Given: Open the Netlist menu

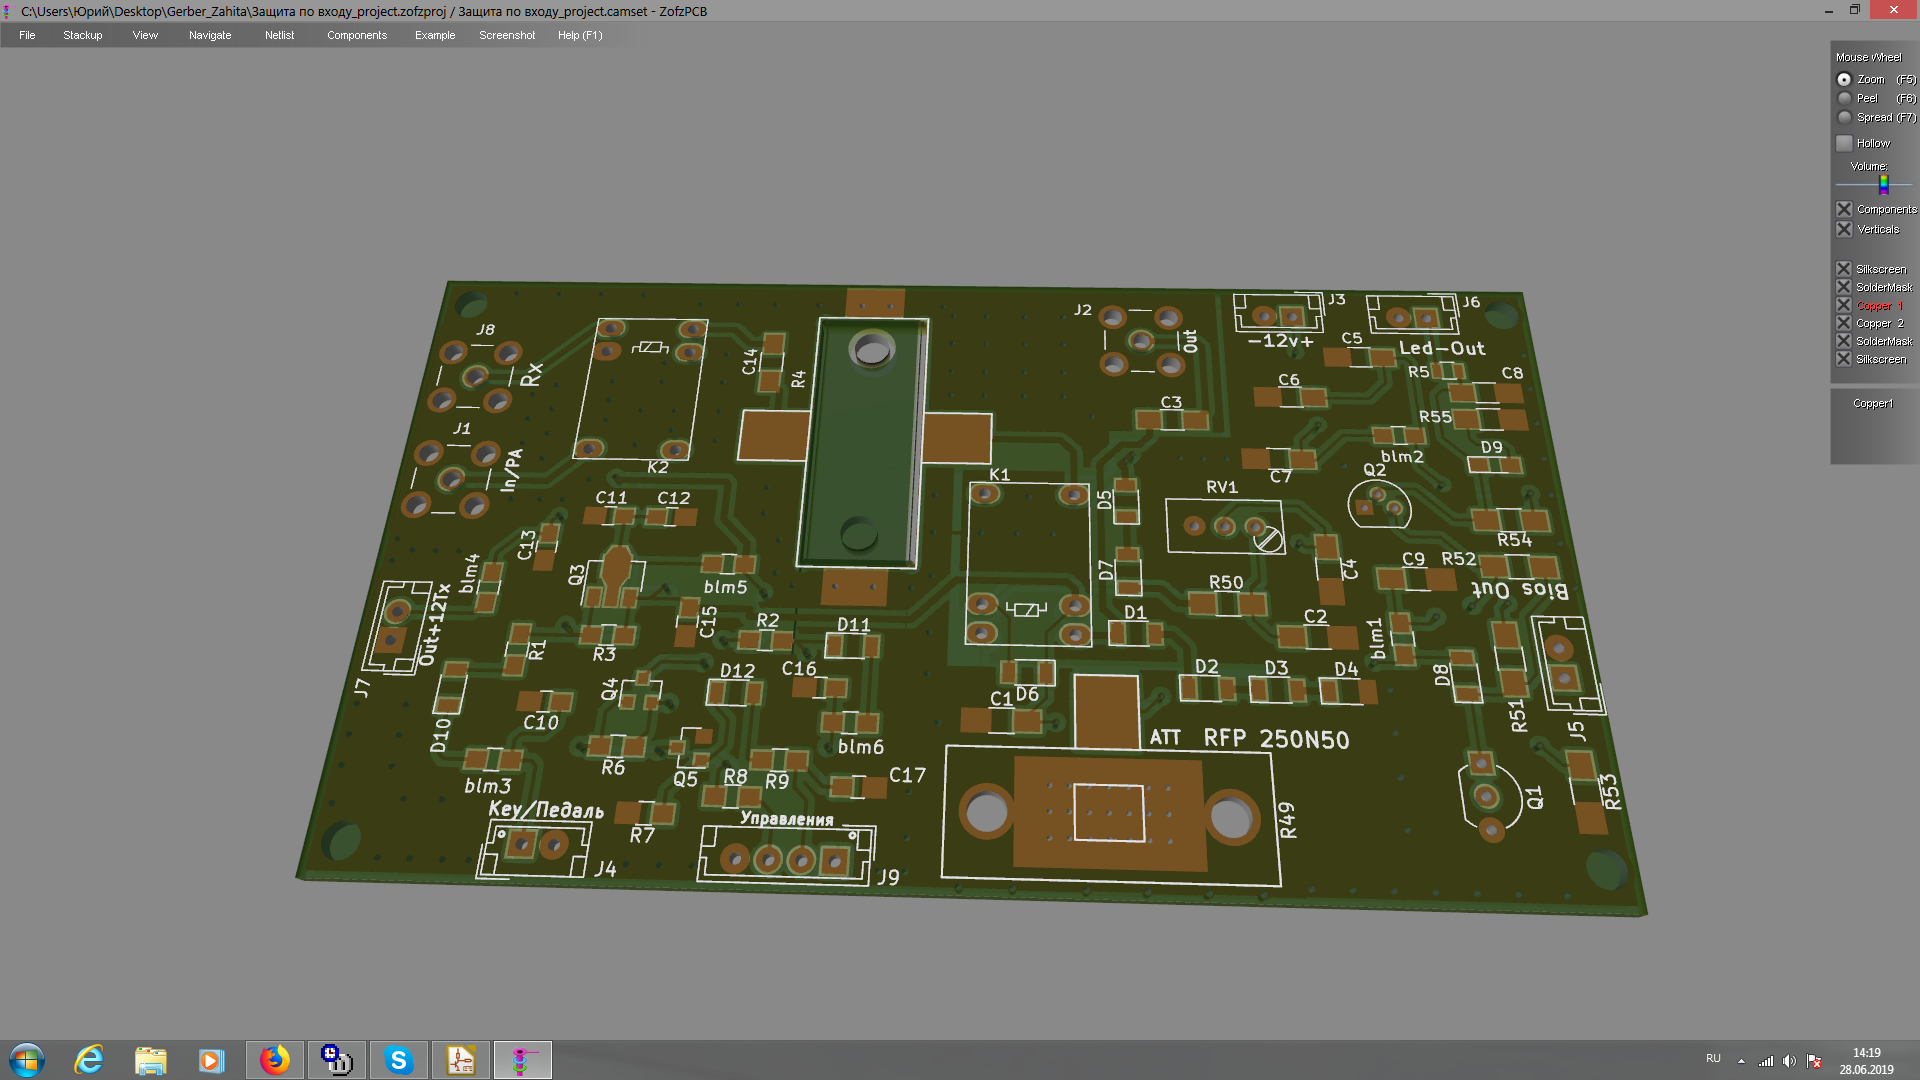Looking at the screenshot, I should [279, 35].
